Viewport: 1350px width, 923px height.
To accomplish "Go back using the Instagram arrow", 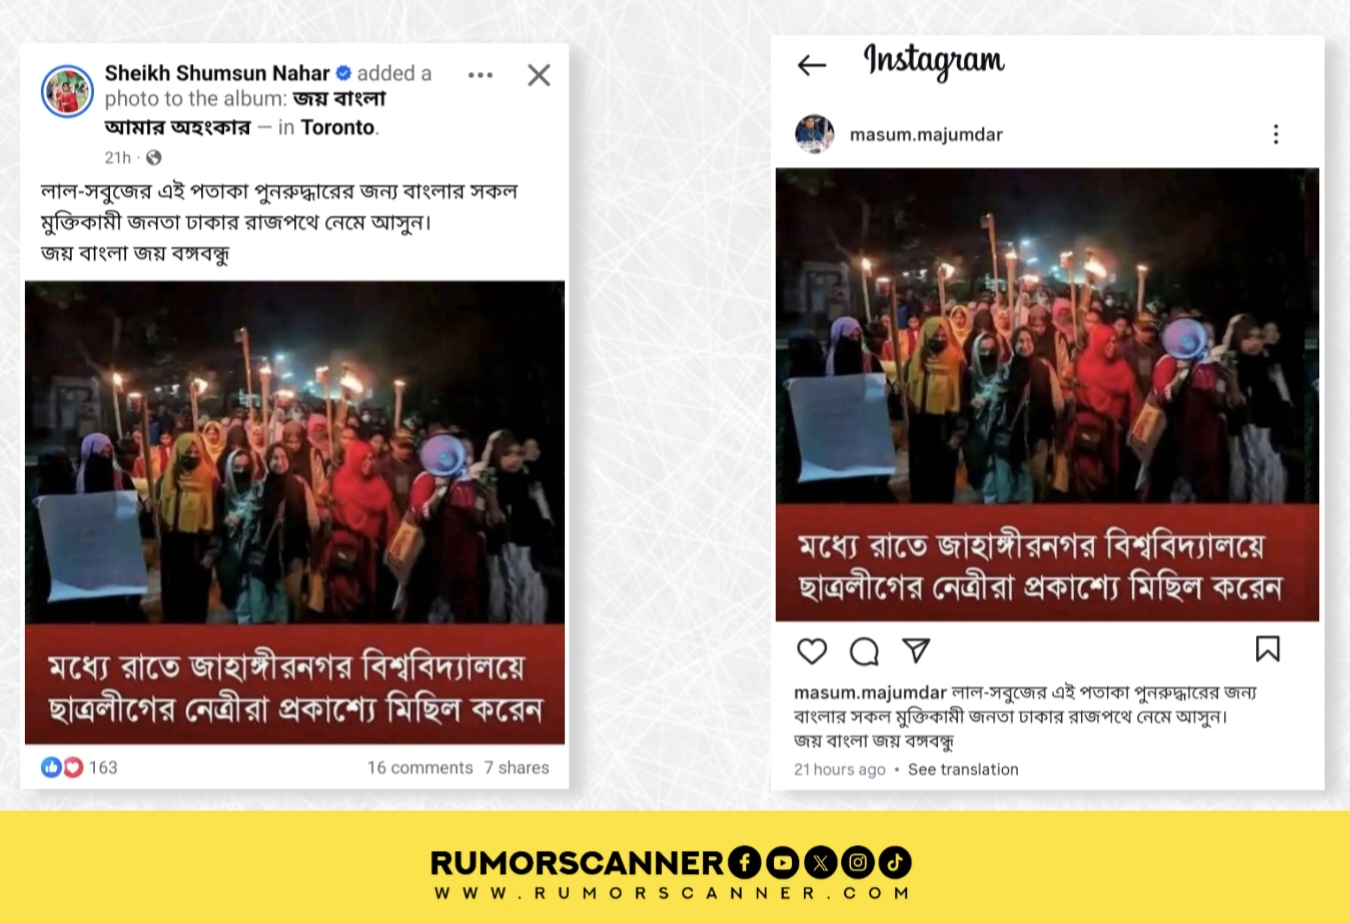I will [x=812, y=66].
